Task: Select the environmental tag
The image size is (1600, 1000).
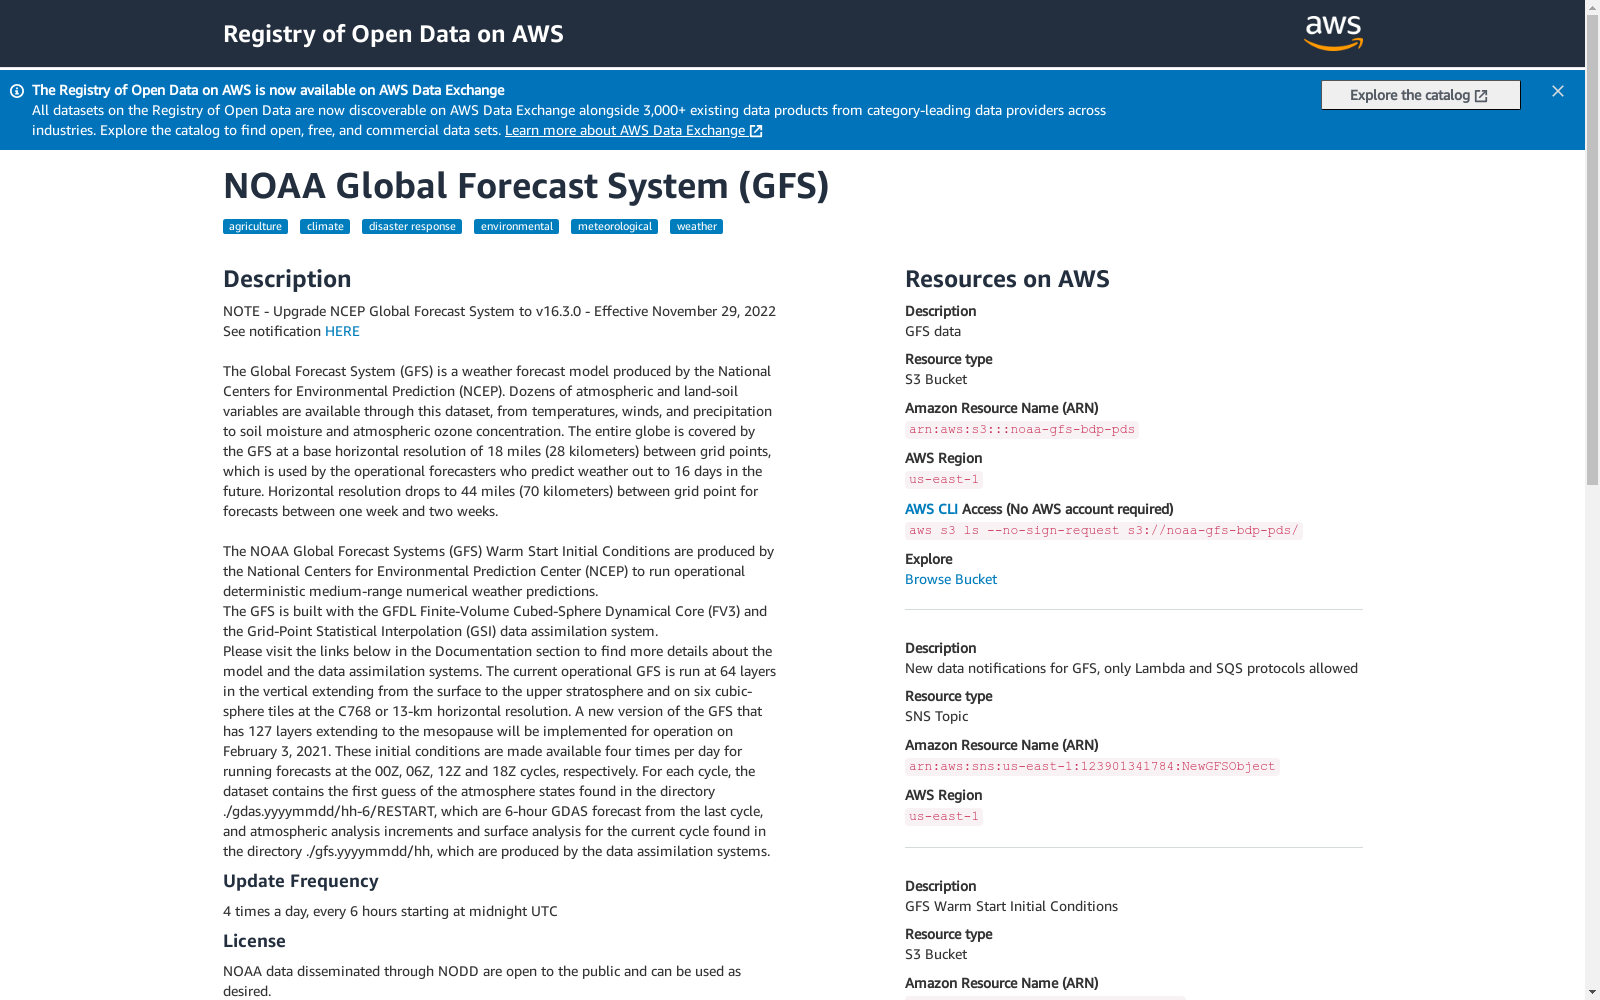Action: [x=516, y=227]
